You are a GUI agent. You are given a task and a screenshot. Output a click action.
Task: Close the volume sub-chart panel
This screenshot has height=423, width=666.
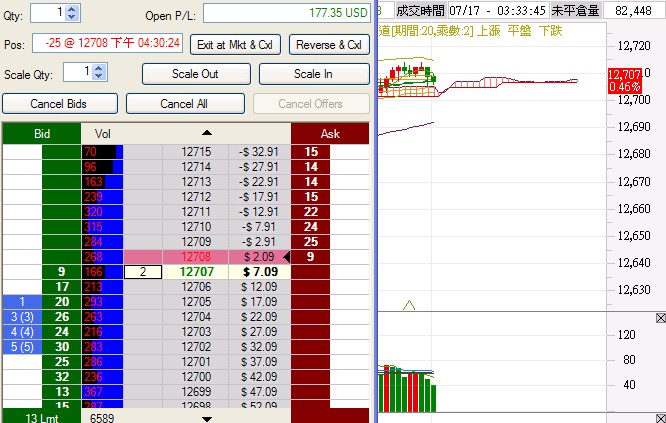click(660, 318)
